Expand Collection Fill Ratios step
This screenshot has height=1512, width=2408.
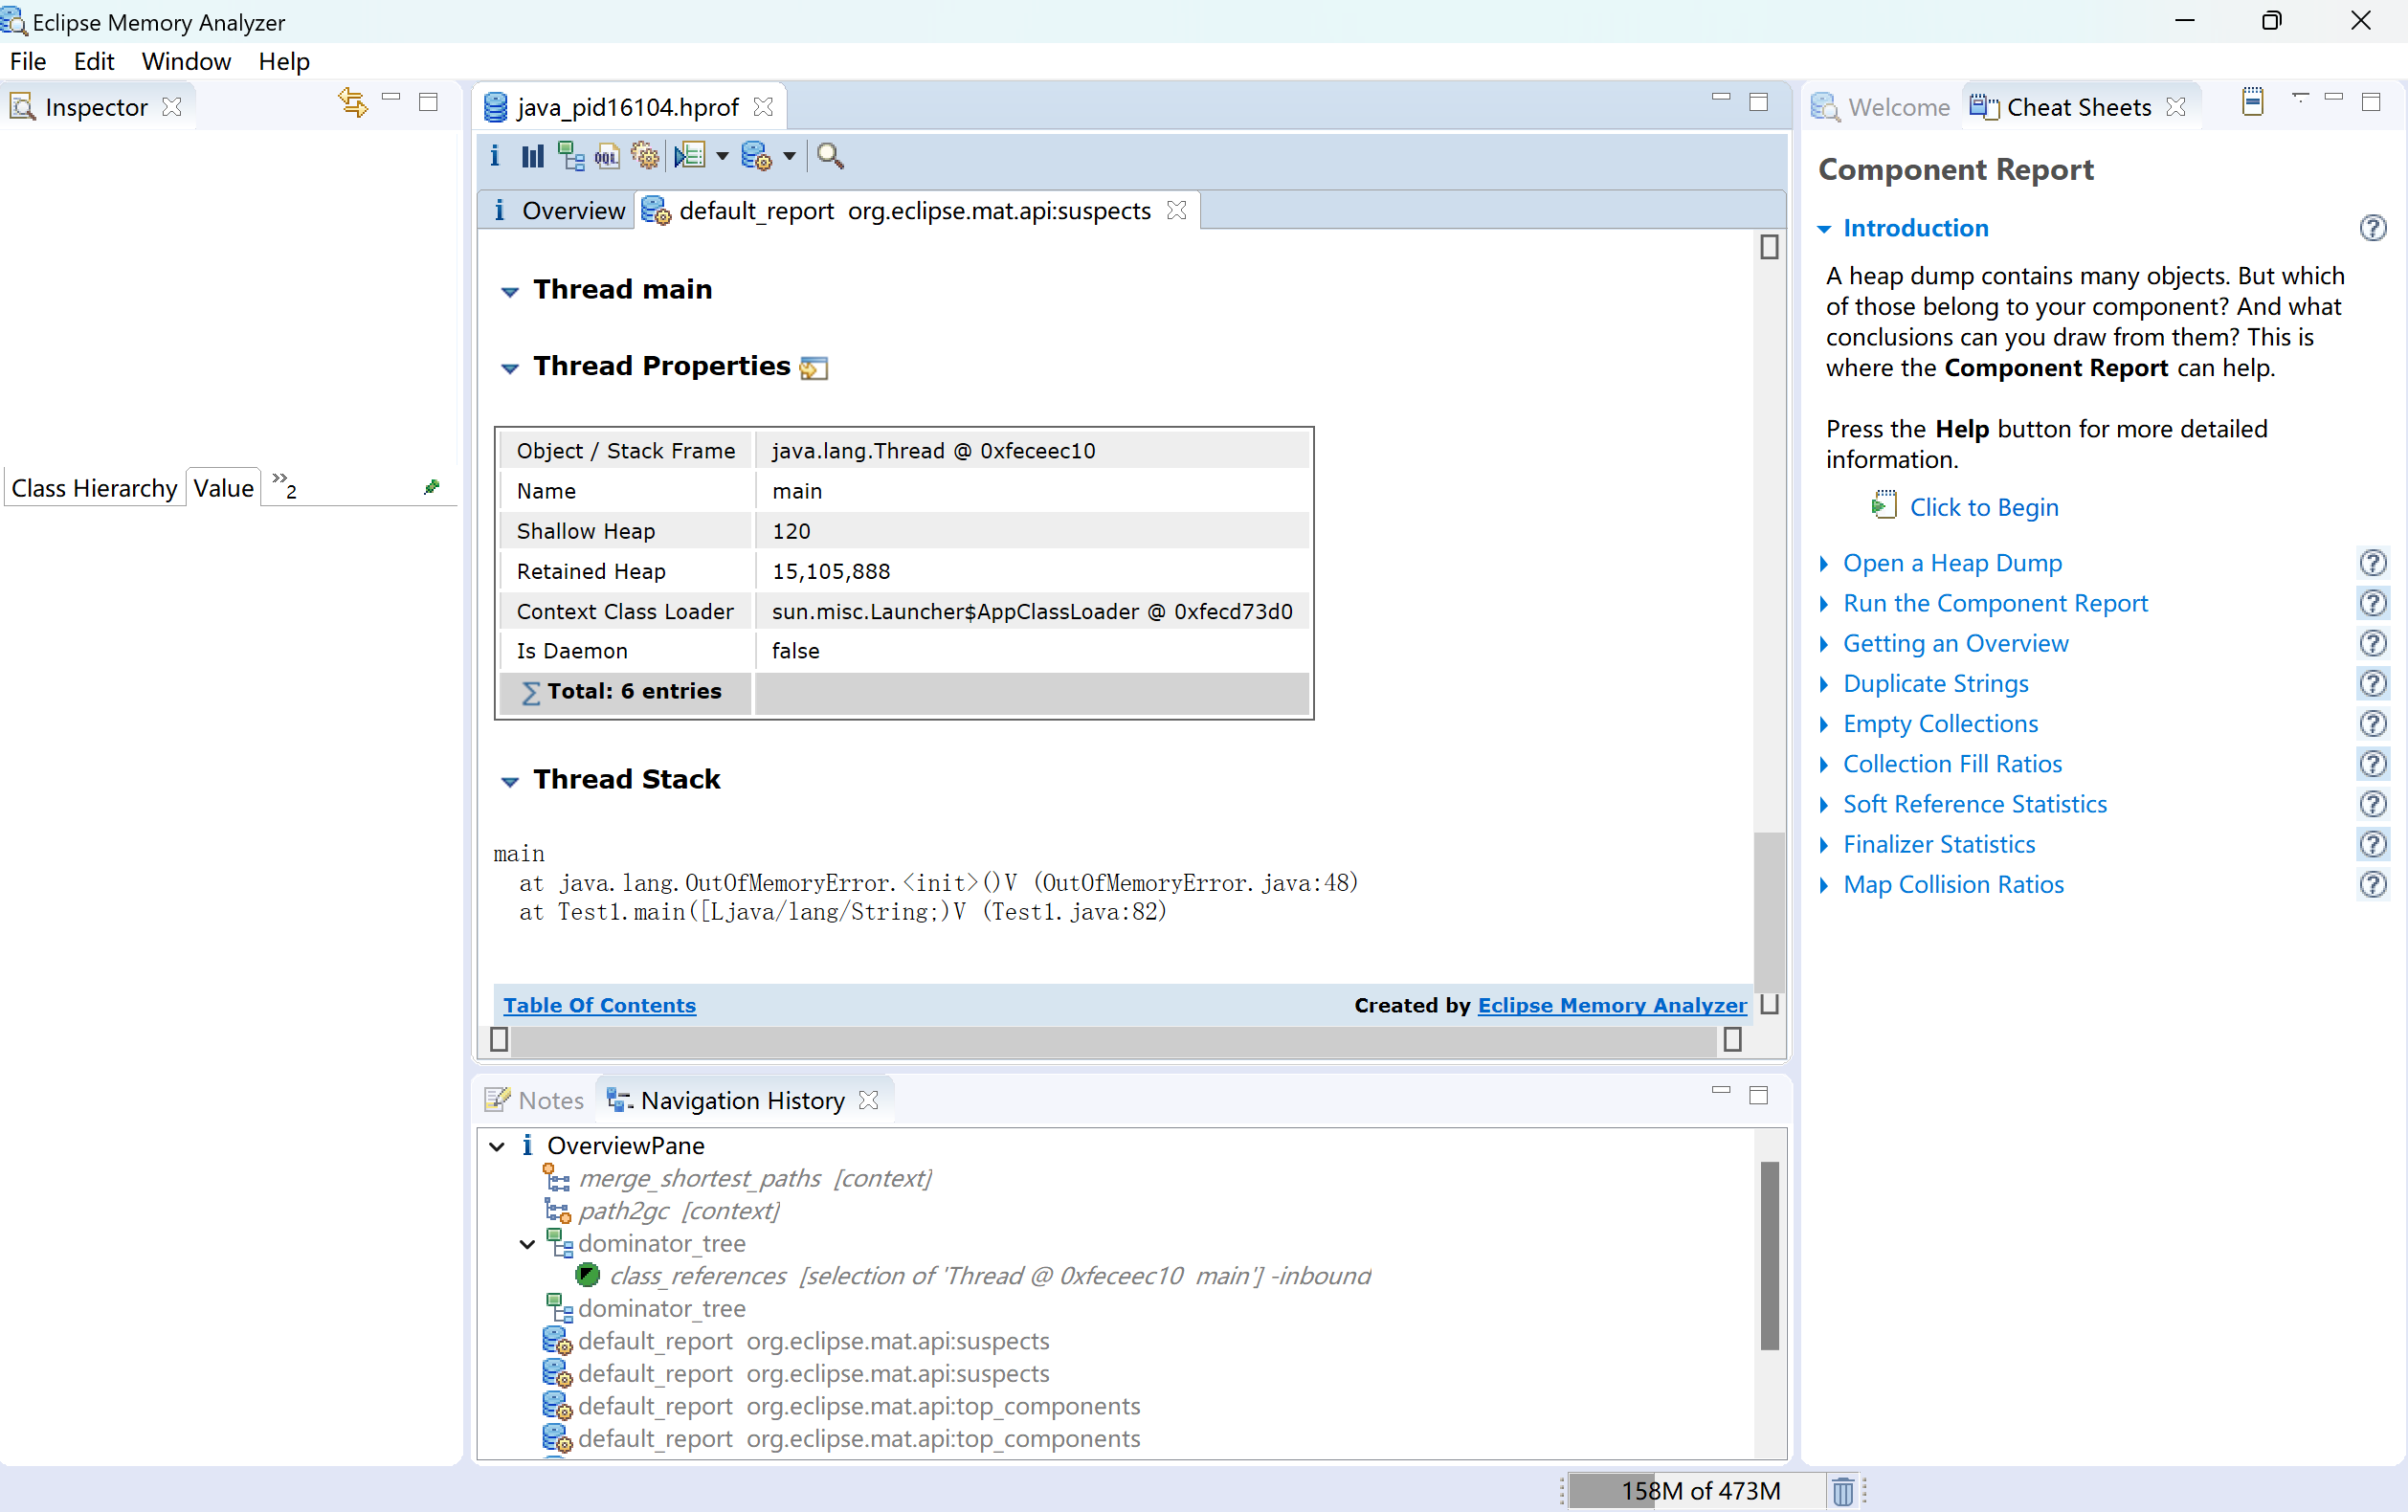click(x=1824, y=765)
